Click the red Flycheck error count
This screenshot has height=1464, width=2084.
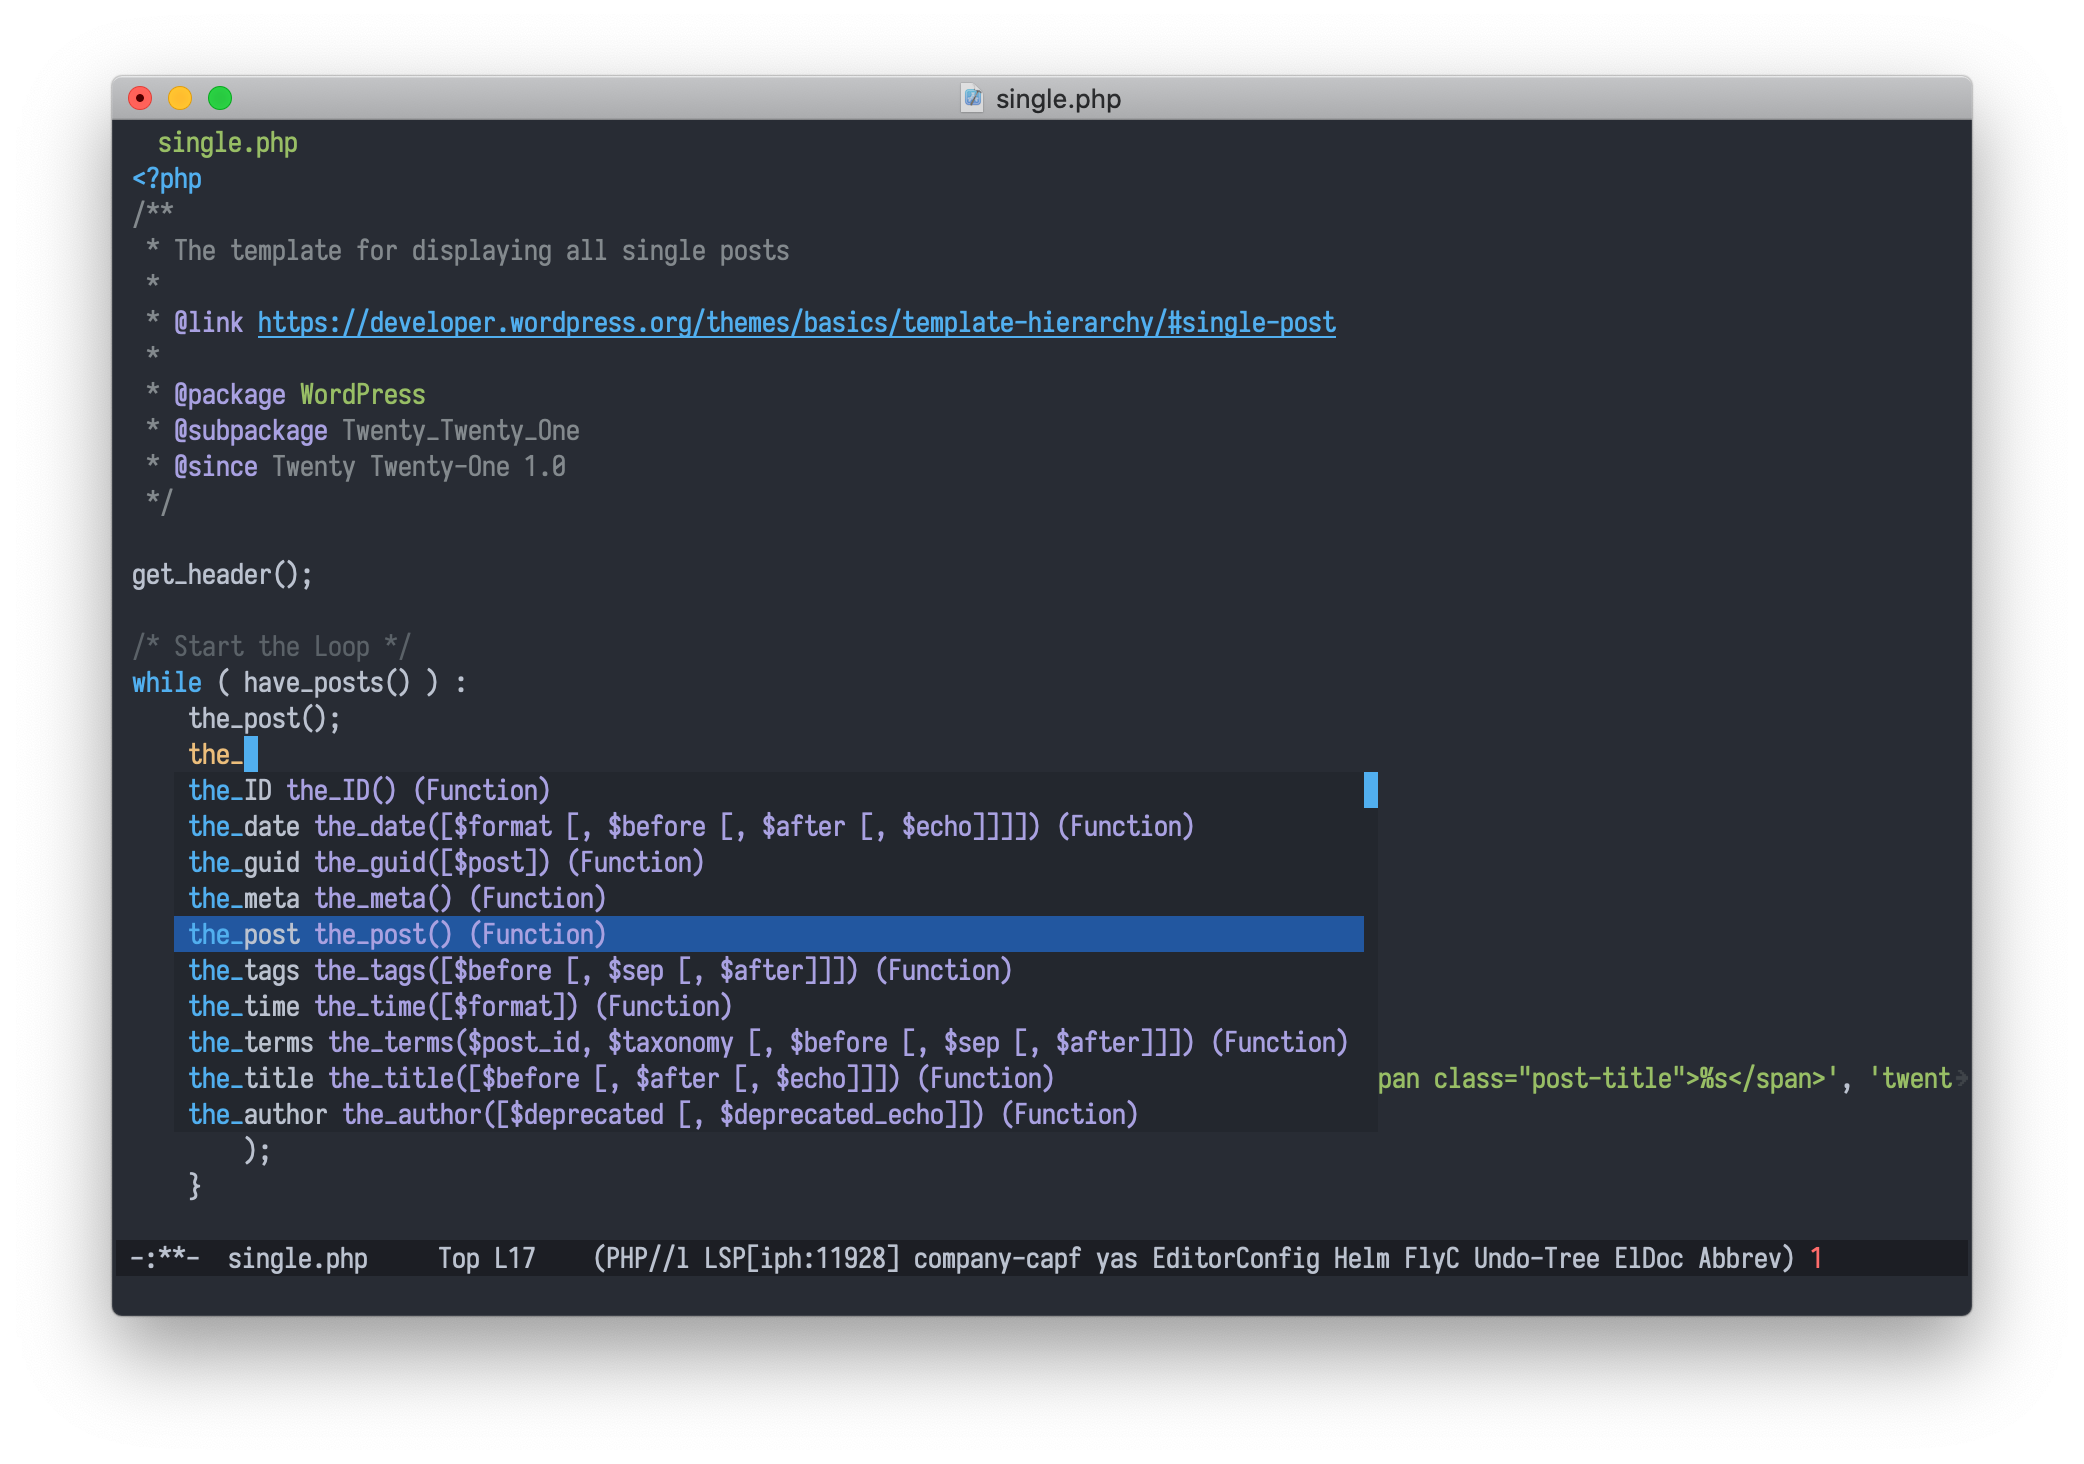[1816, 1258]
